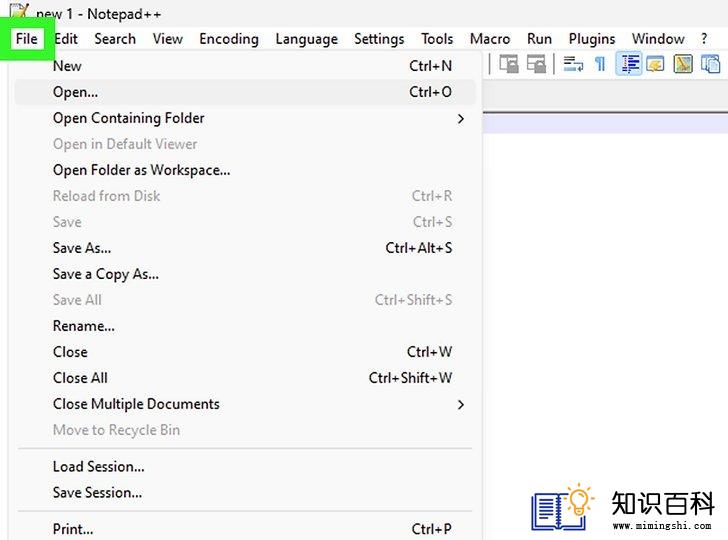Choose New from the File menu

245,66
